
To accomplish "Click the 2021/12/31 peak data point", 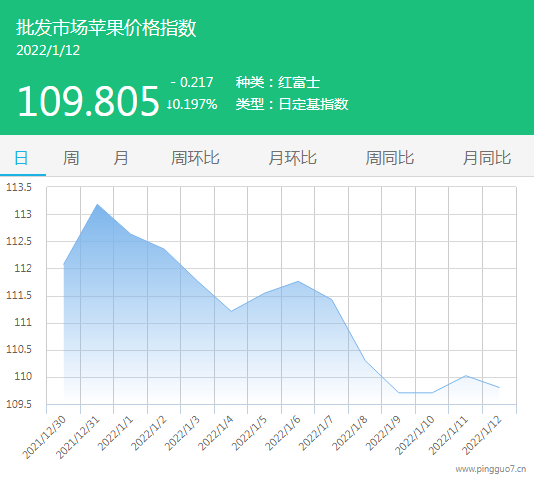I will click(97, 204).
